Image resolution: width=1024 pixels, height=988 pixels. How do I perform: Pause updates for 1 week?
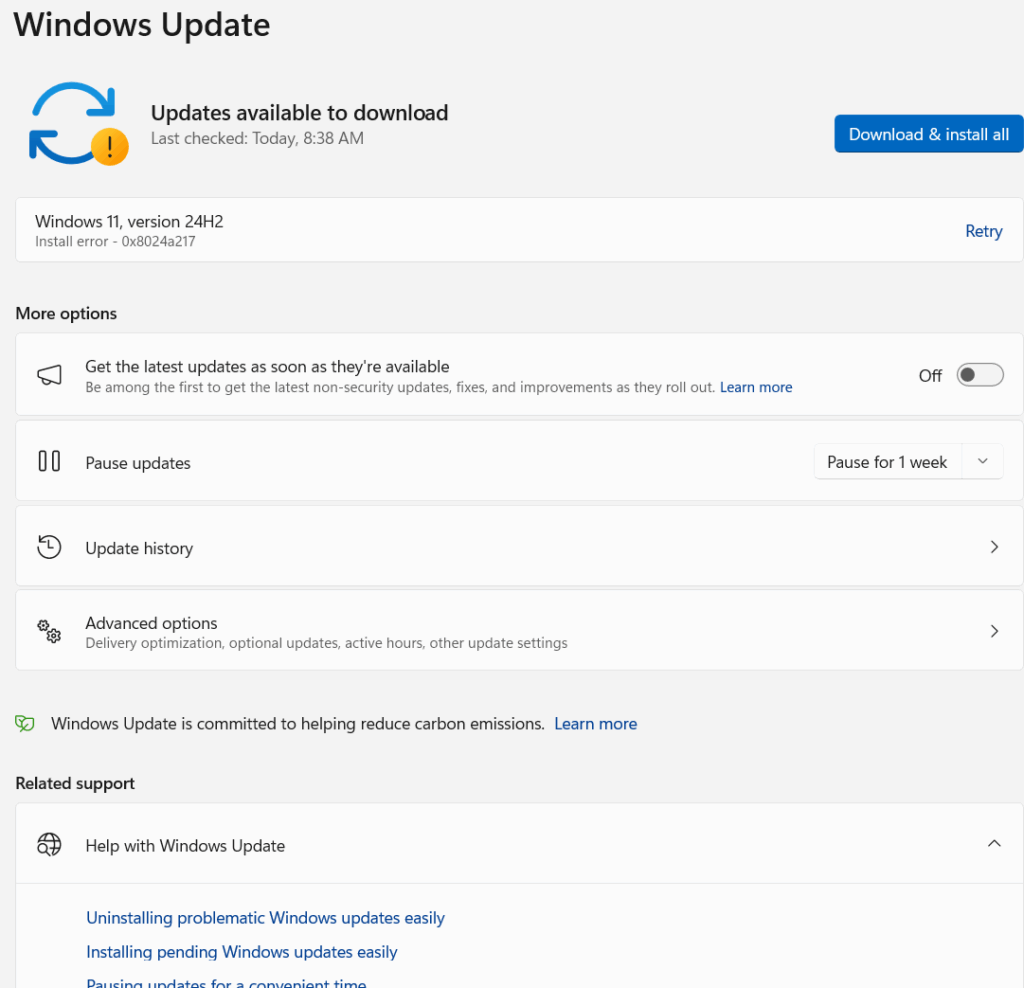[887, 462]
